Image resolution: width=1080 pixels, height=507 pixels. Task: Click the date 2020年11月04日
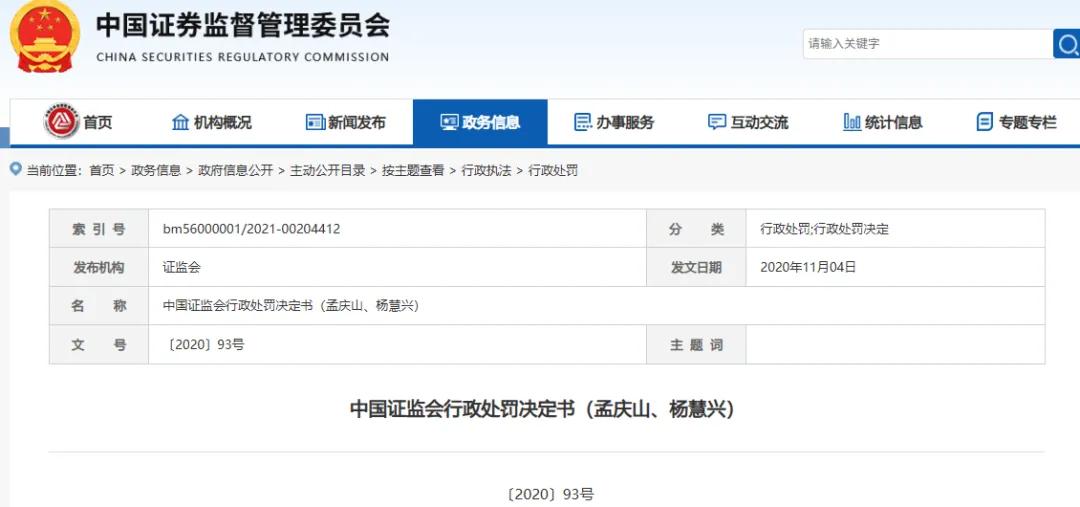pyautogui.click(x=808, y=267)
